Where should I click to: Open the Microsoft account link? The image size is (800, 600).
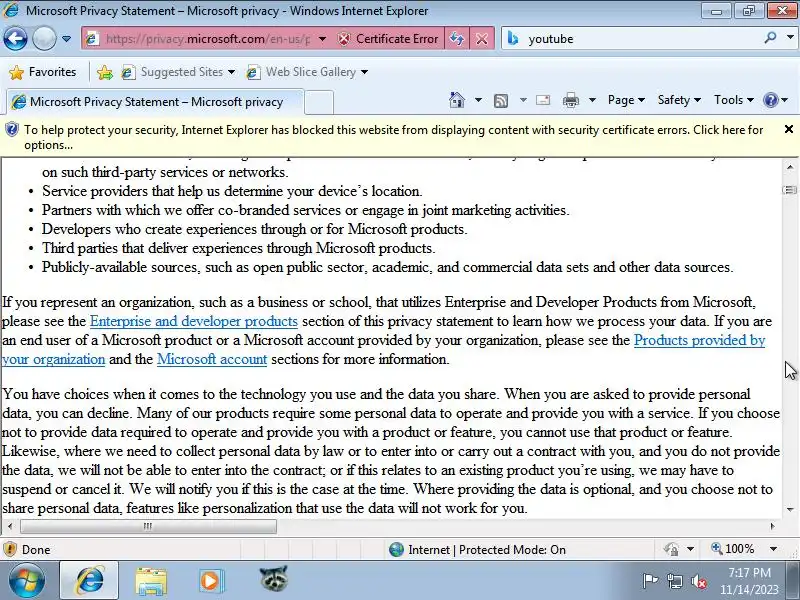(x=212, y=359)
